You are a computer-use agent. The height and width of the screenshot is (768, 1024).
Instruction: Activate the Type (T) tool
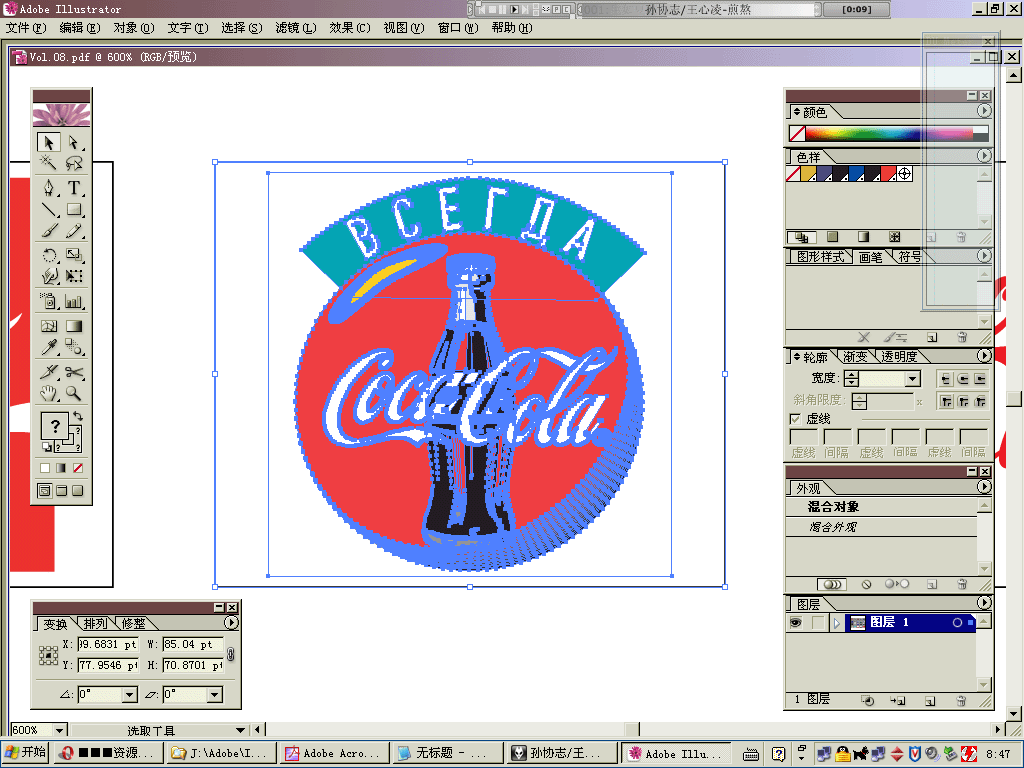74,188
